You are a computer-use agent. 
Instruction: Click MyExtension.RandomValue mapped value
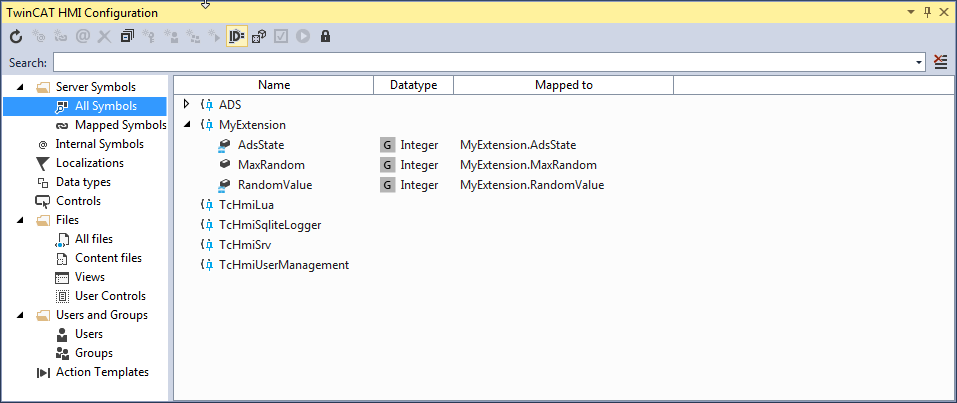(x=532, y=185)
